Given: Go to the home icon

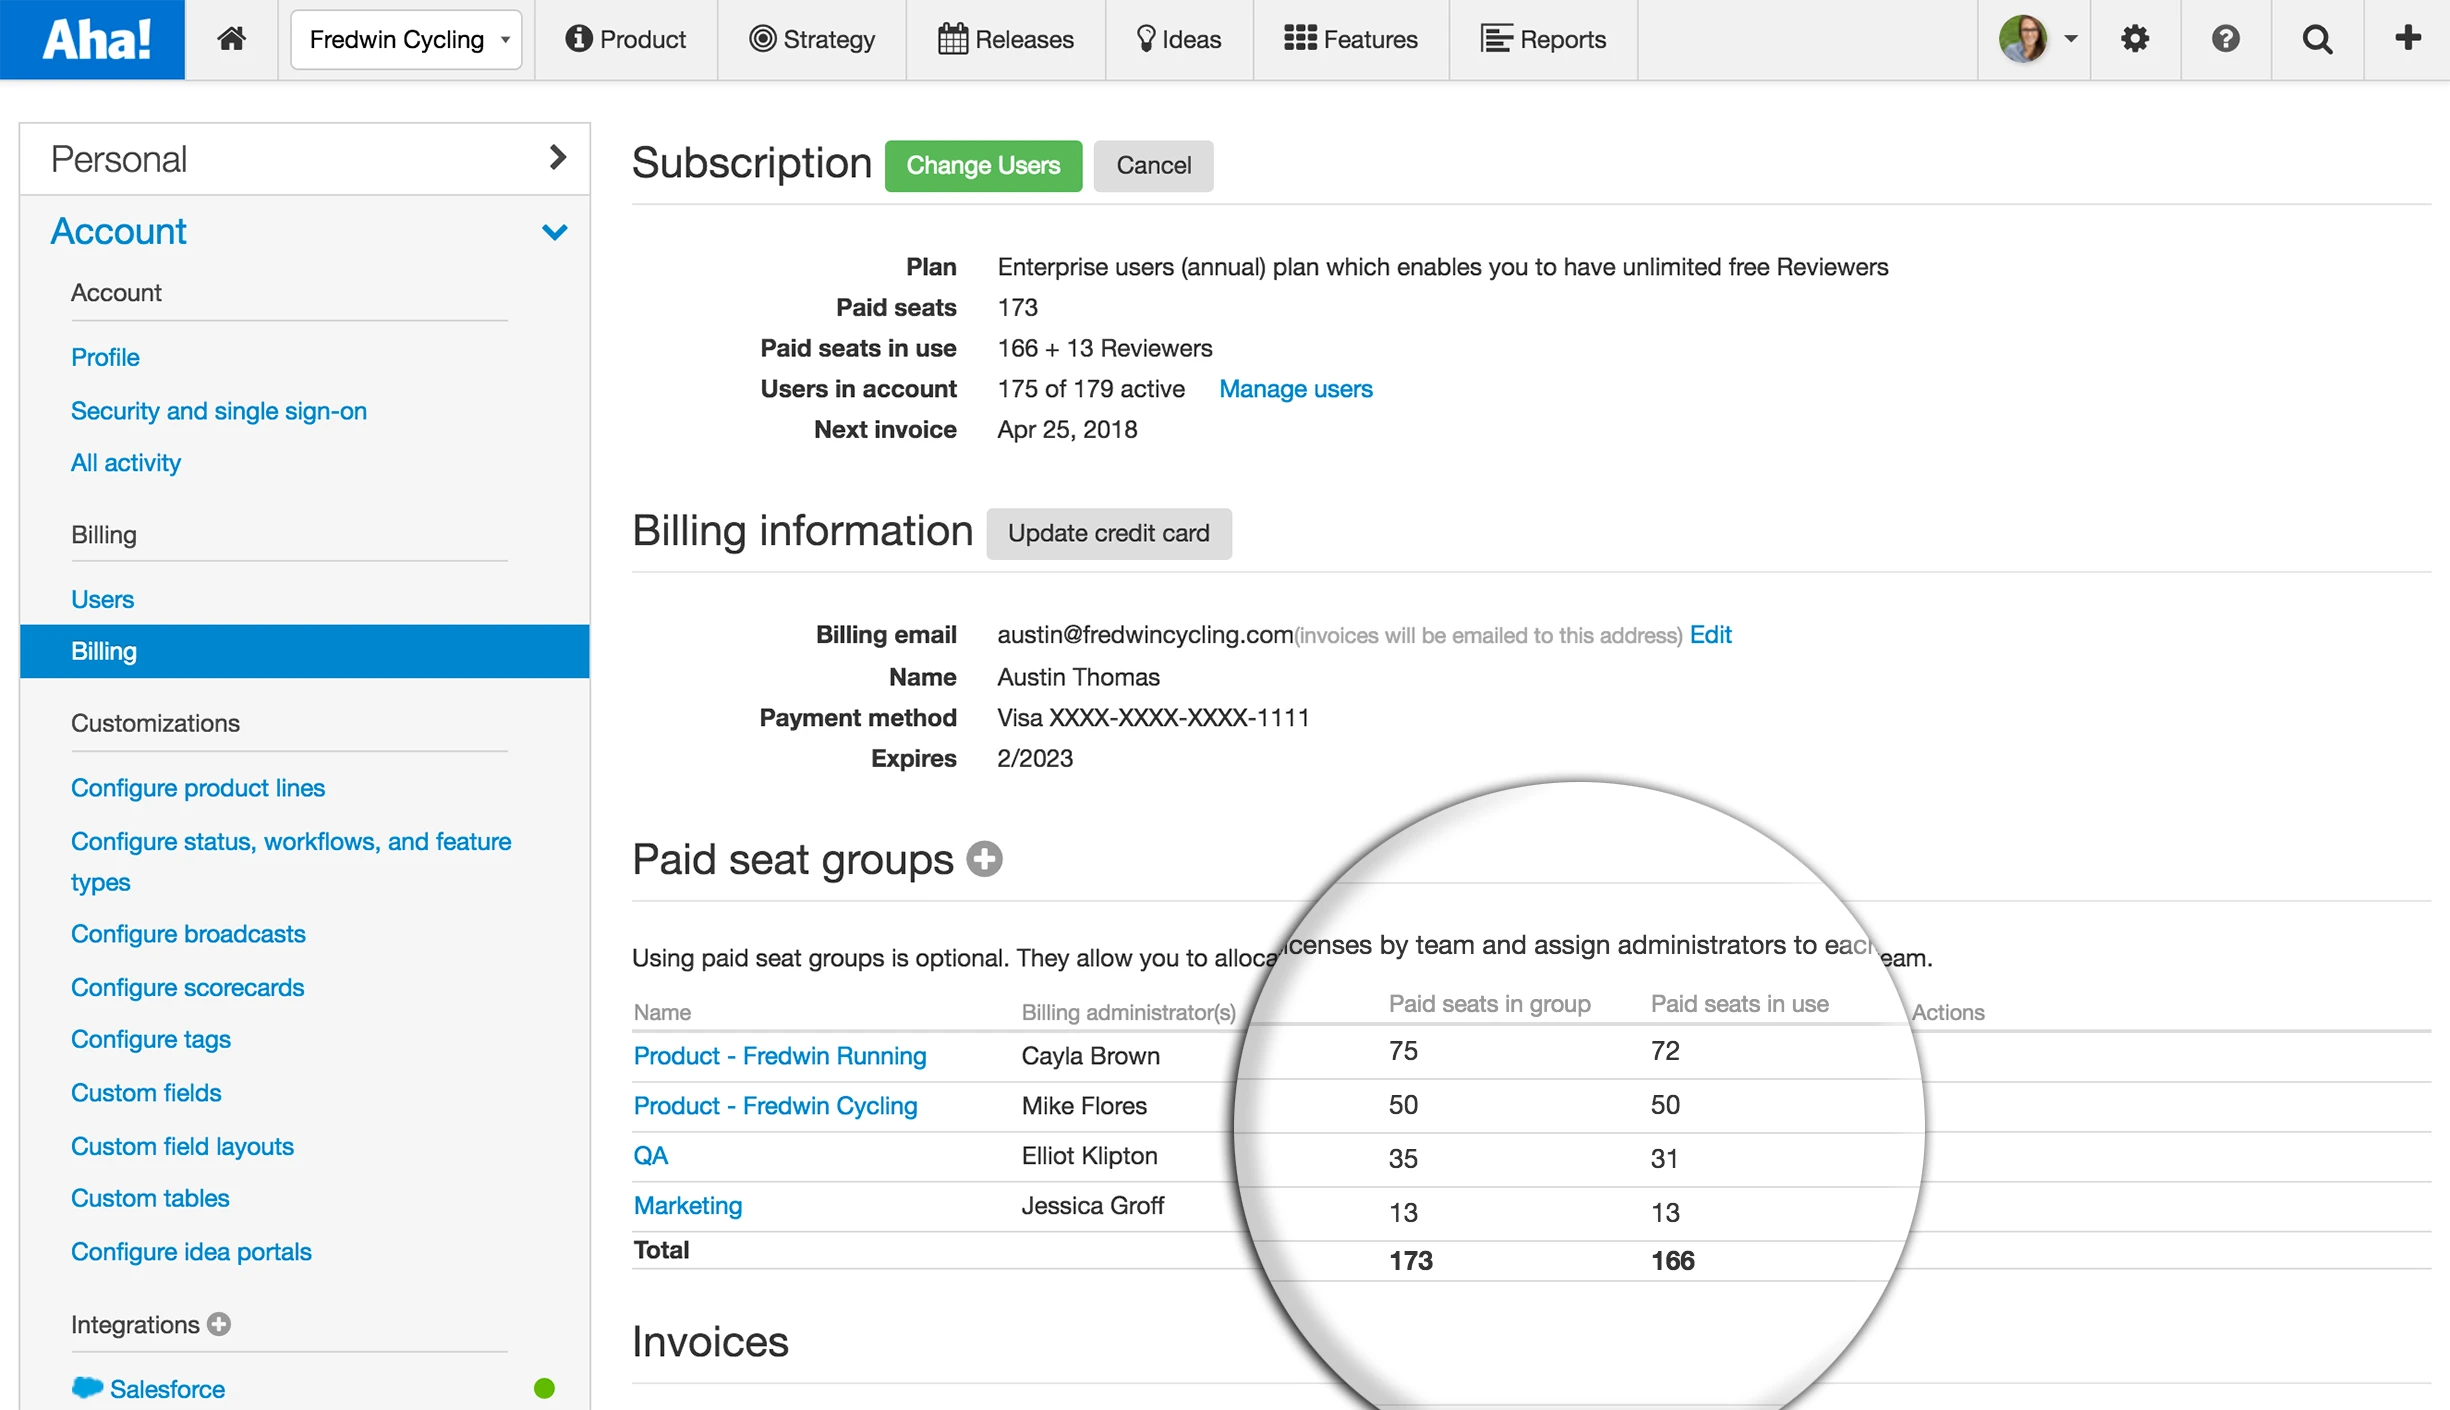Looking at the screenshot, I should click(231, 39).
